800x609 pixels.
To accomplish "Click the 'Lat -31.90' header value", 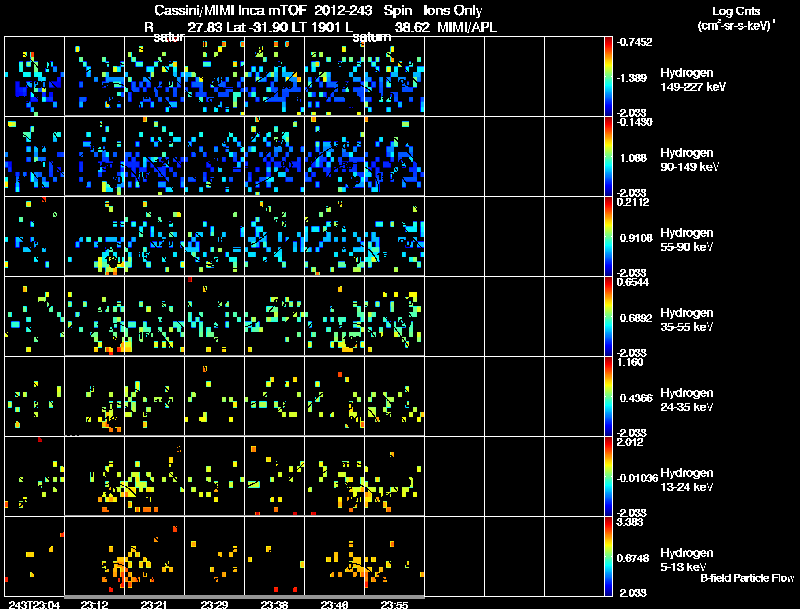I will (x=258, y=28).
